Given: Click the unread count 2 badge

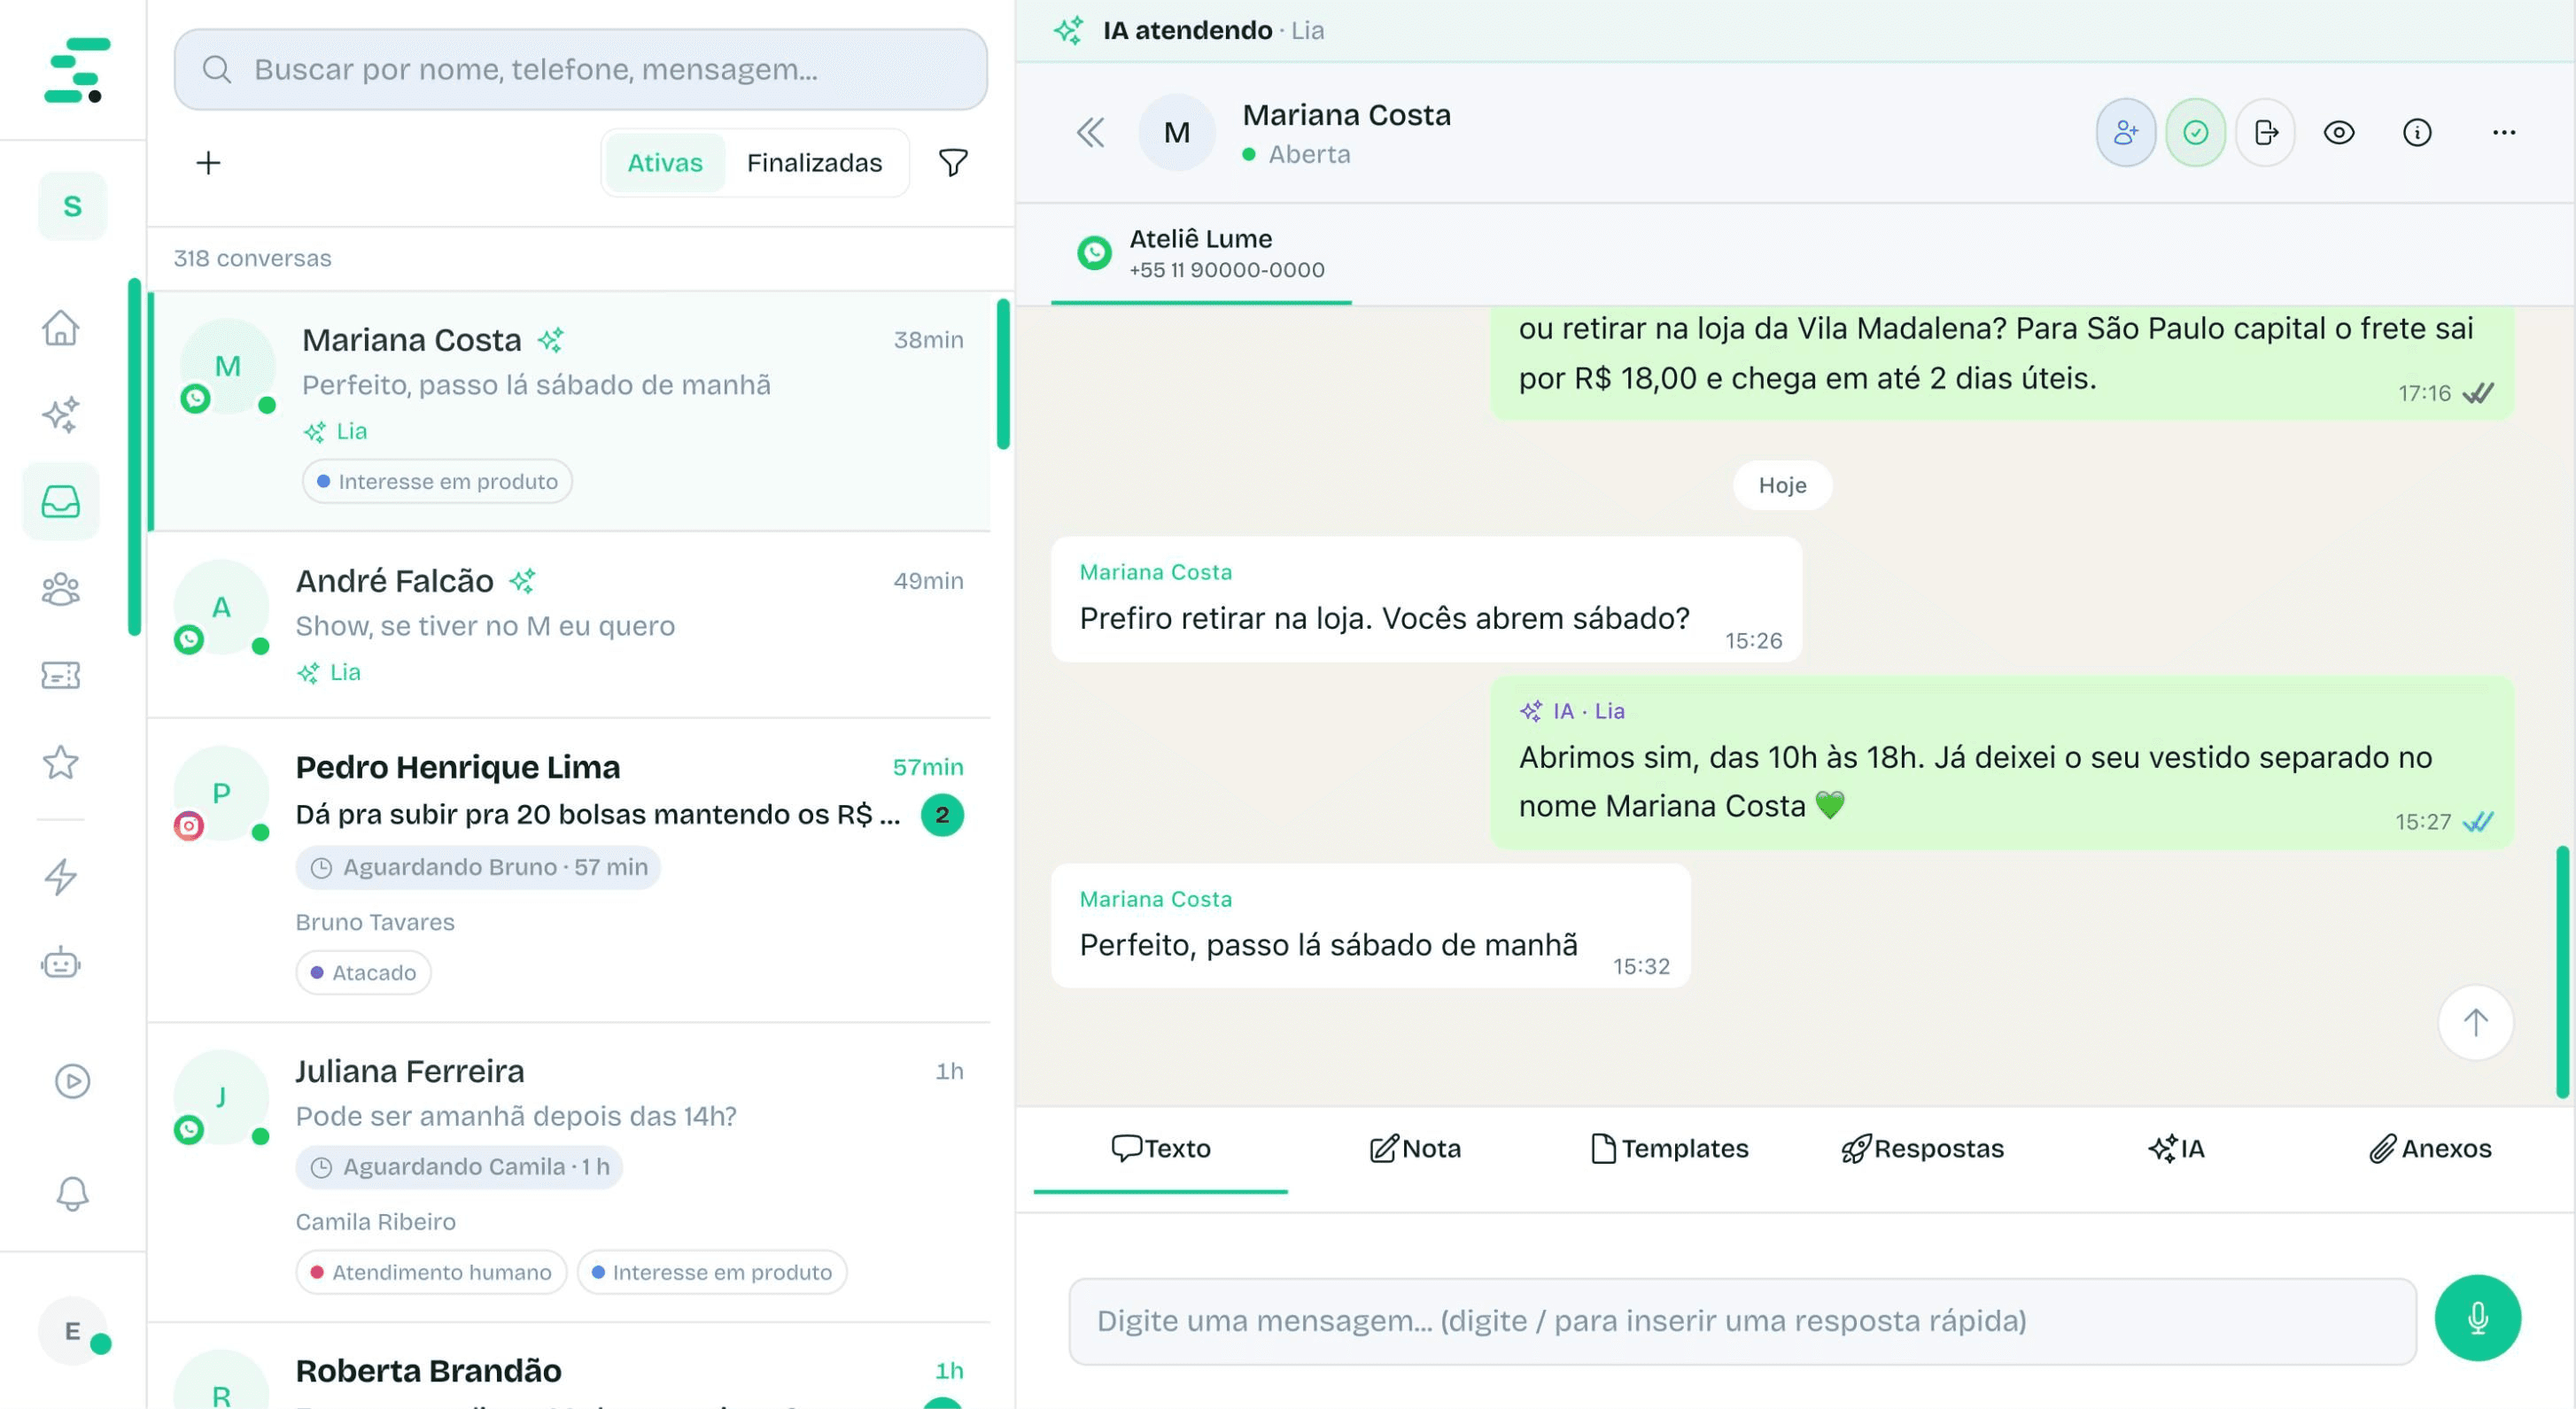Looking at the screenshot, I should [942, 815].
